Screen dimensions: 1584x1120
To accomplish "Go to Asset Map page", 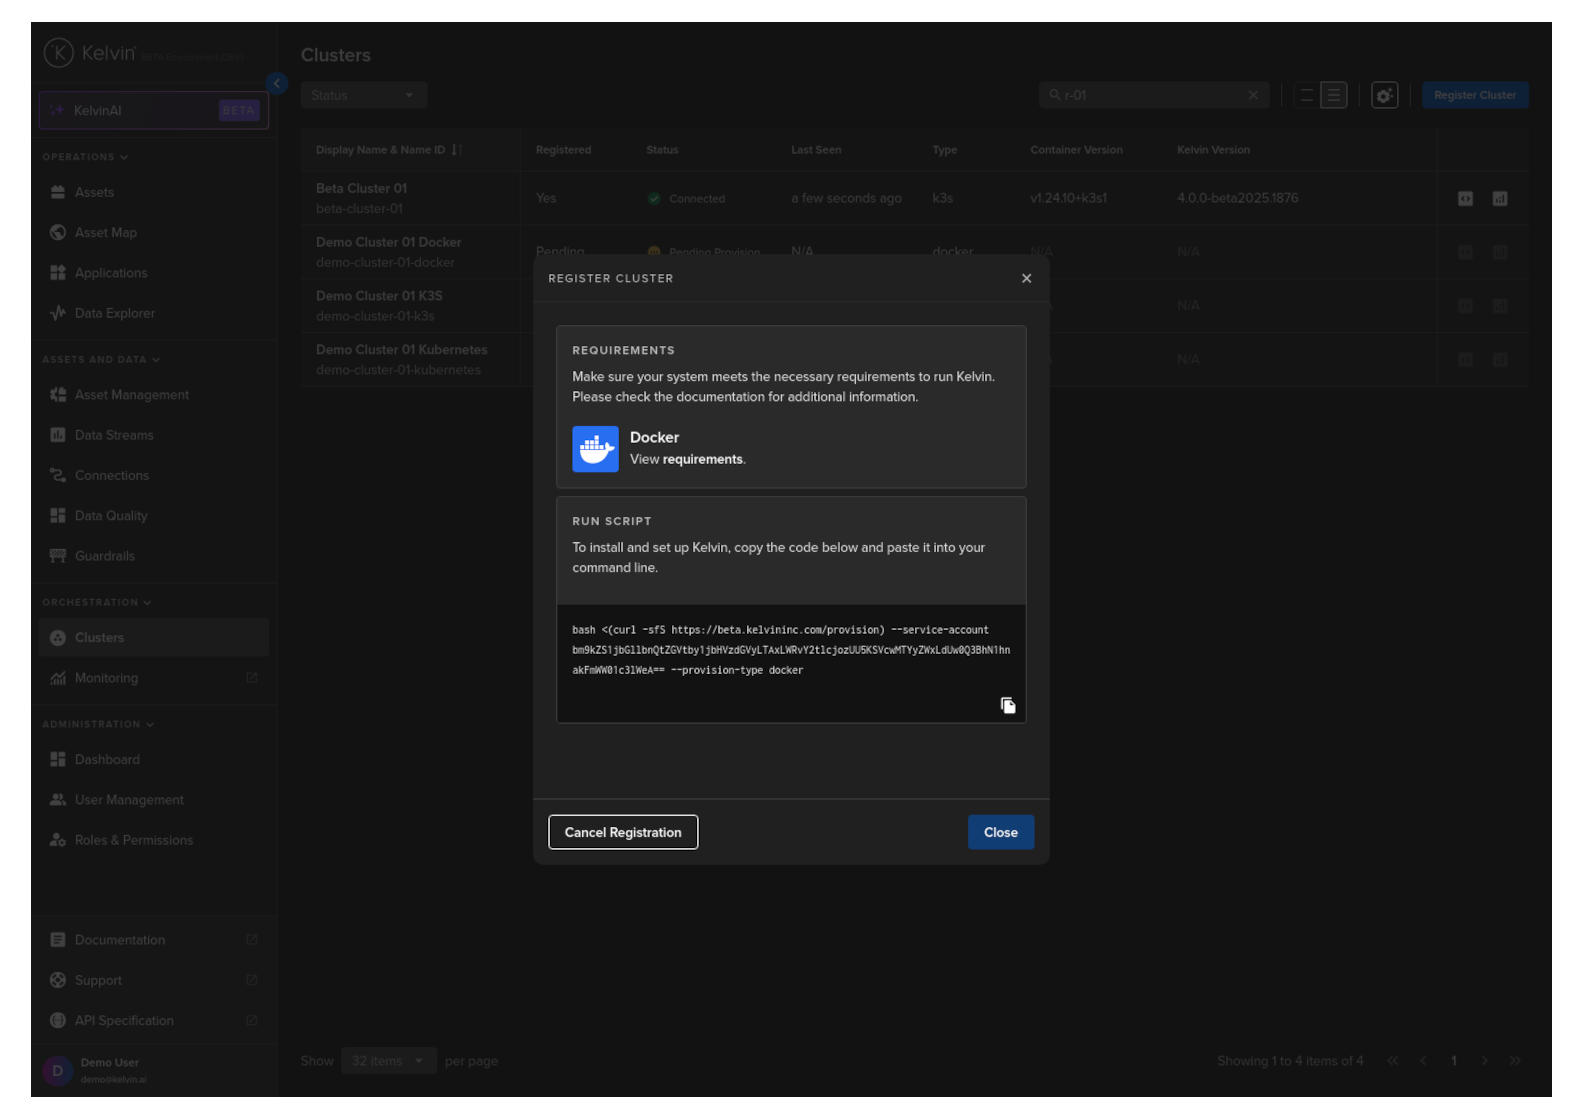I will (x=154, y=232).
